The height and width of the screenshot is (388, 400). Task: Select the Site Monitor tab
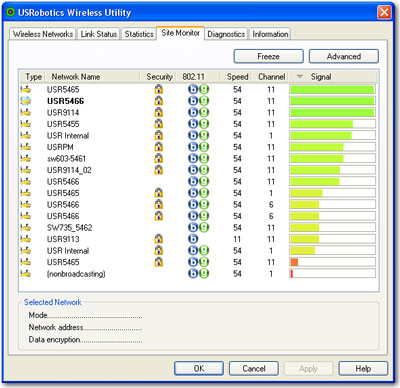point(180,33)
